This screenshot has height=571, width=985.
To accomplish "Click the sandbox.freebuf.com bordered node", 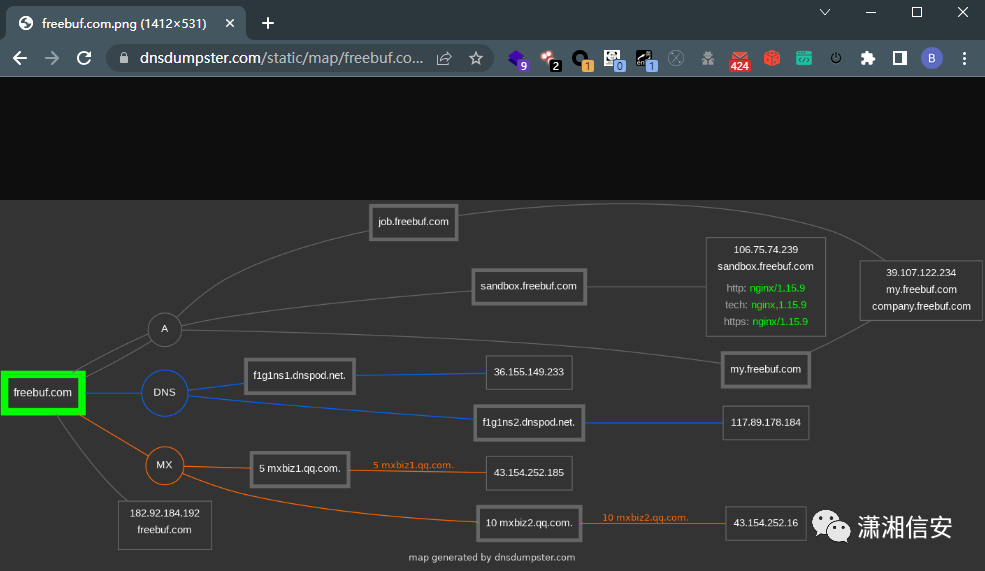I will [529, 286].
